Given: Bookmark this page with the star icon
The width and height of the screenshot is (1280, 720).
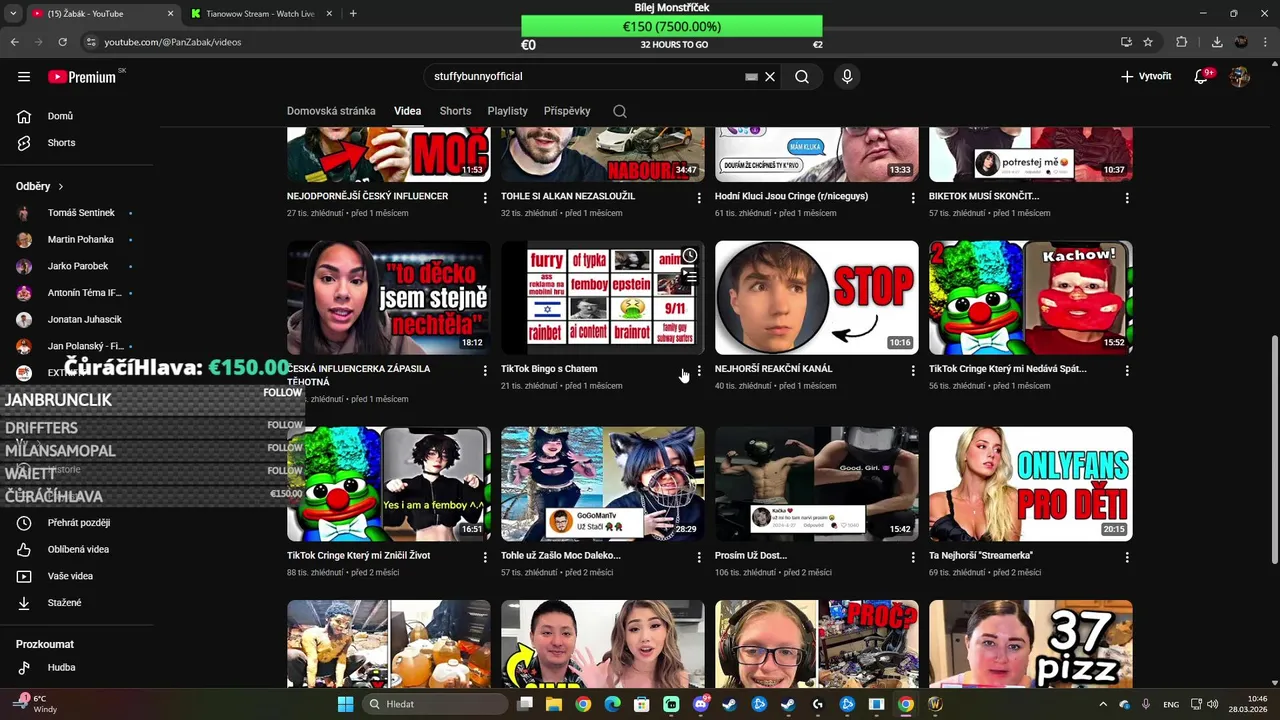Looking at the screenshot, I should point(1148,42).
